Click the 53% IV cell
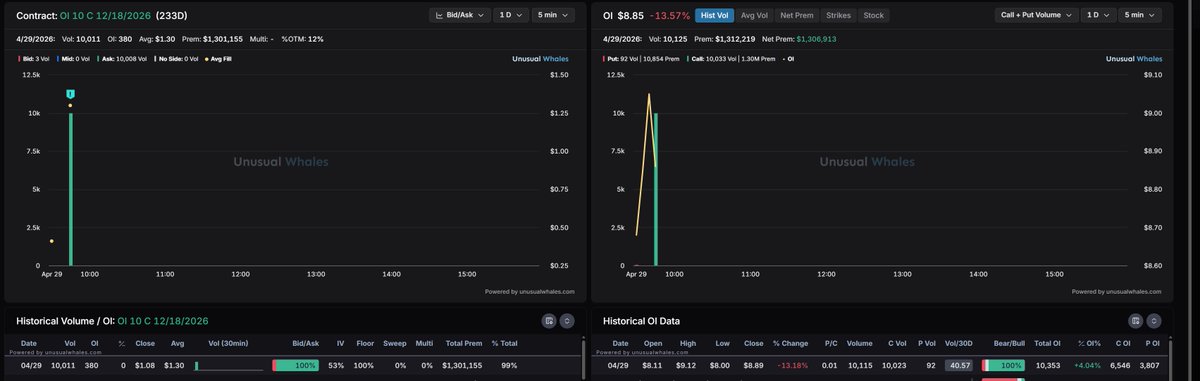Viewport: 1200px width, 381px height. pos(335,366)
